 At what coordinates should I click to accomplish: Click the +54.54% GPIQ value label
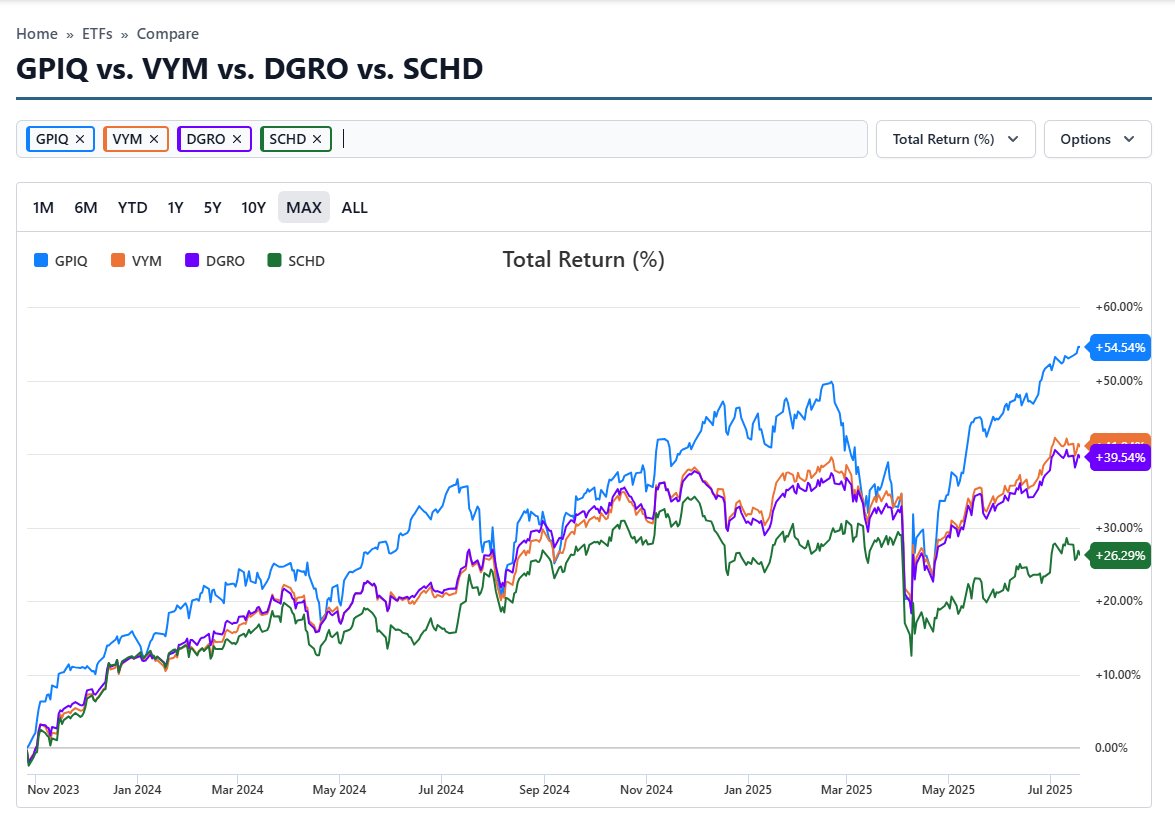[1120, 348]
